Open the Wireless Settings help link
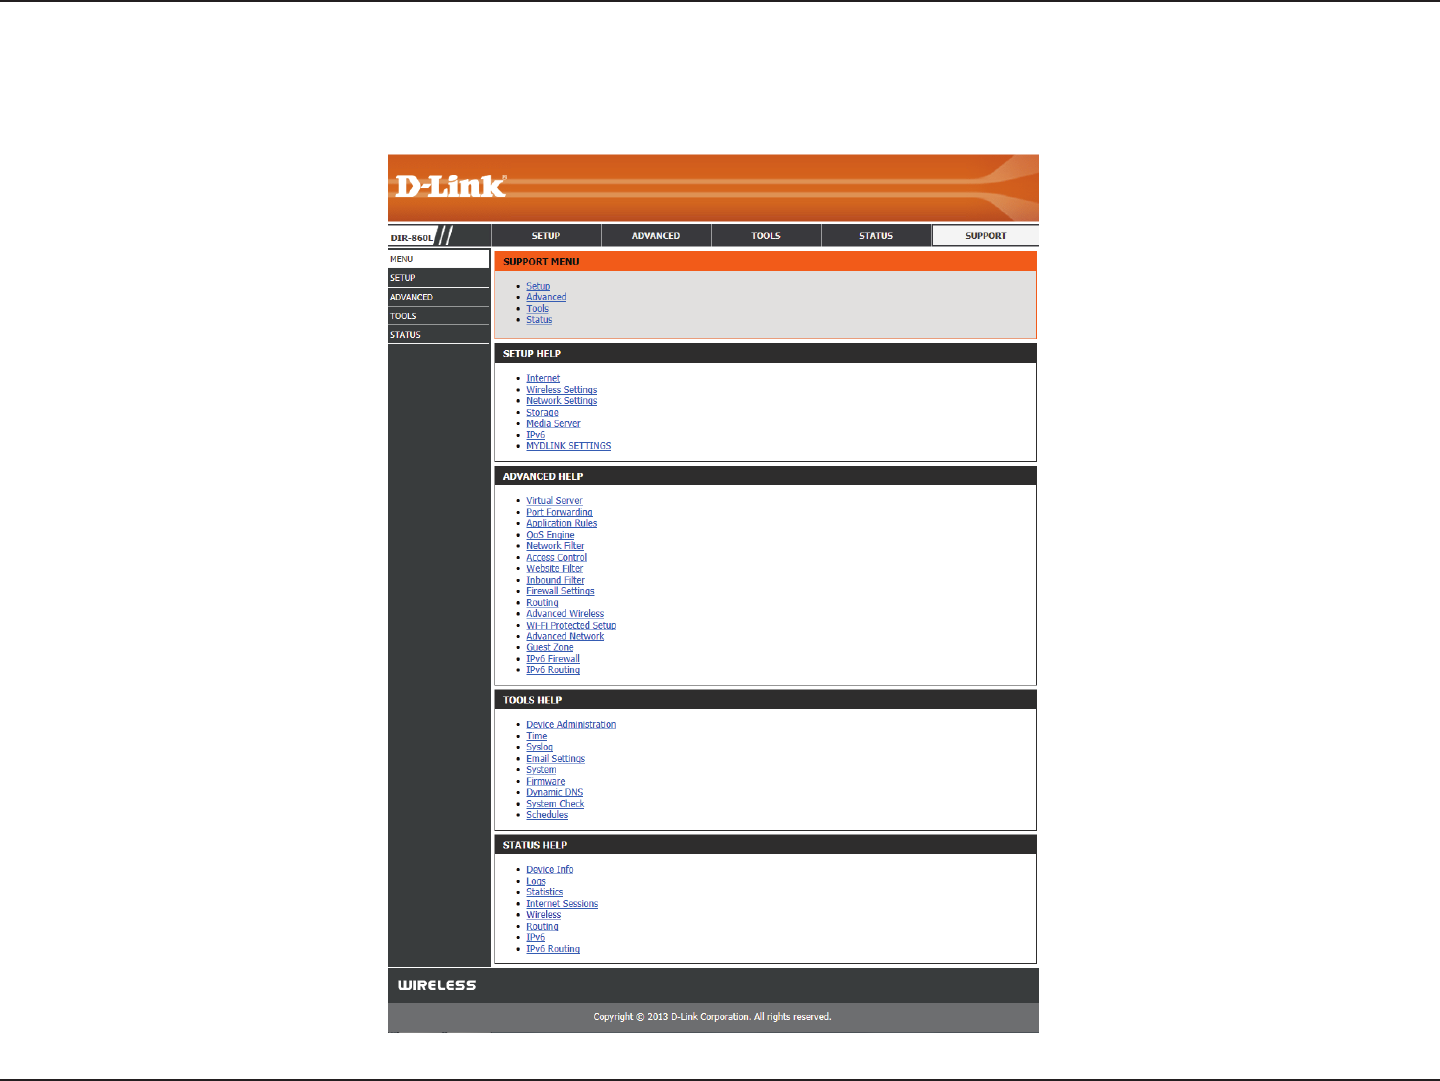Viewport: 1440px width, 1081px height. pos(562,390)
